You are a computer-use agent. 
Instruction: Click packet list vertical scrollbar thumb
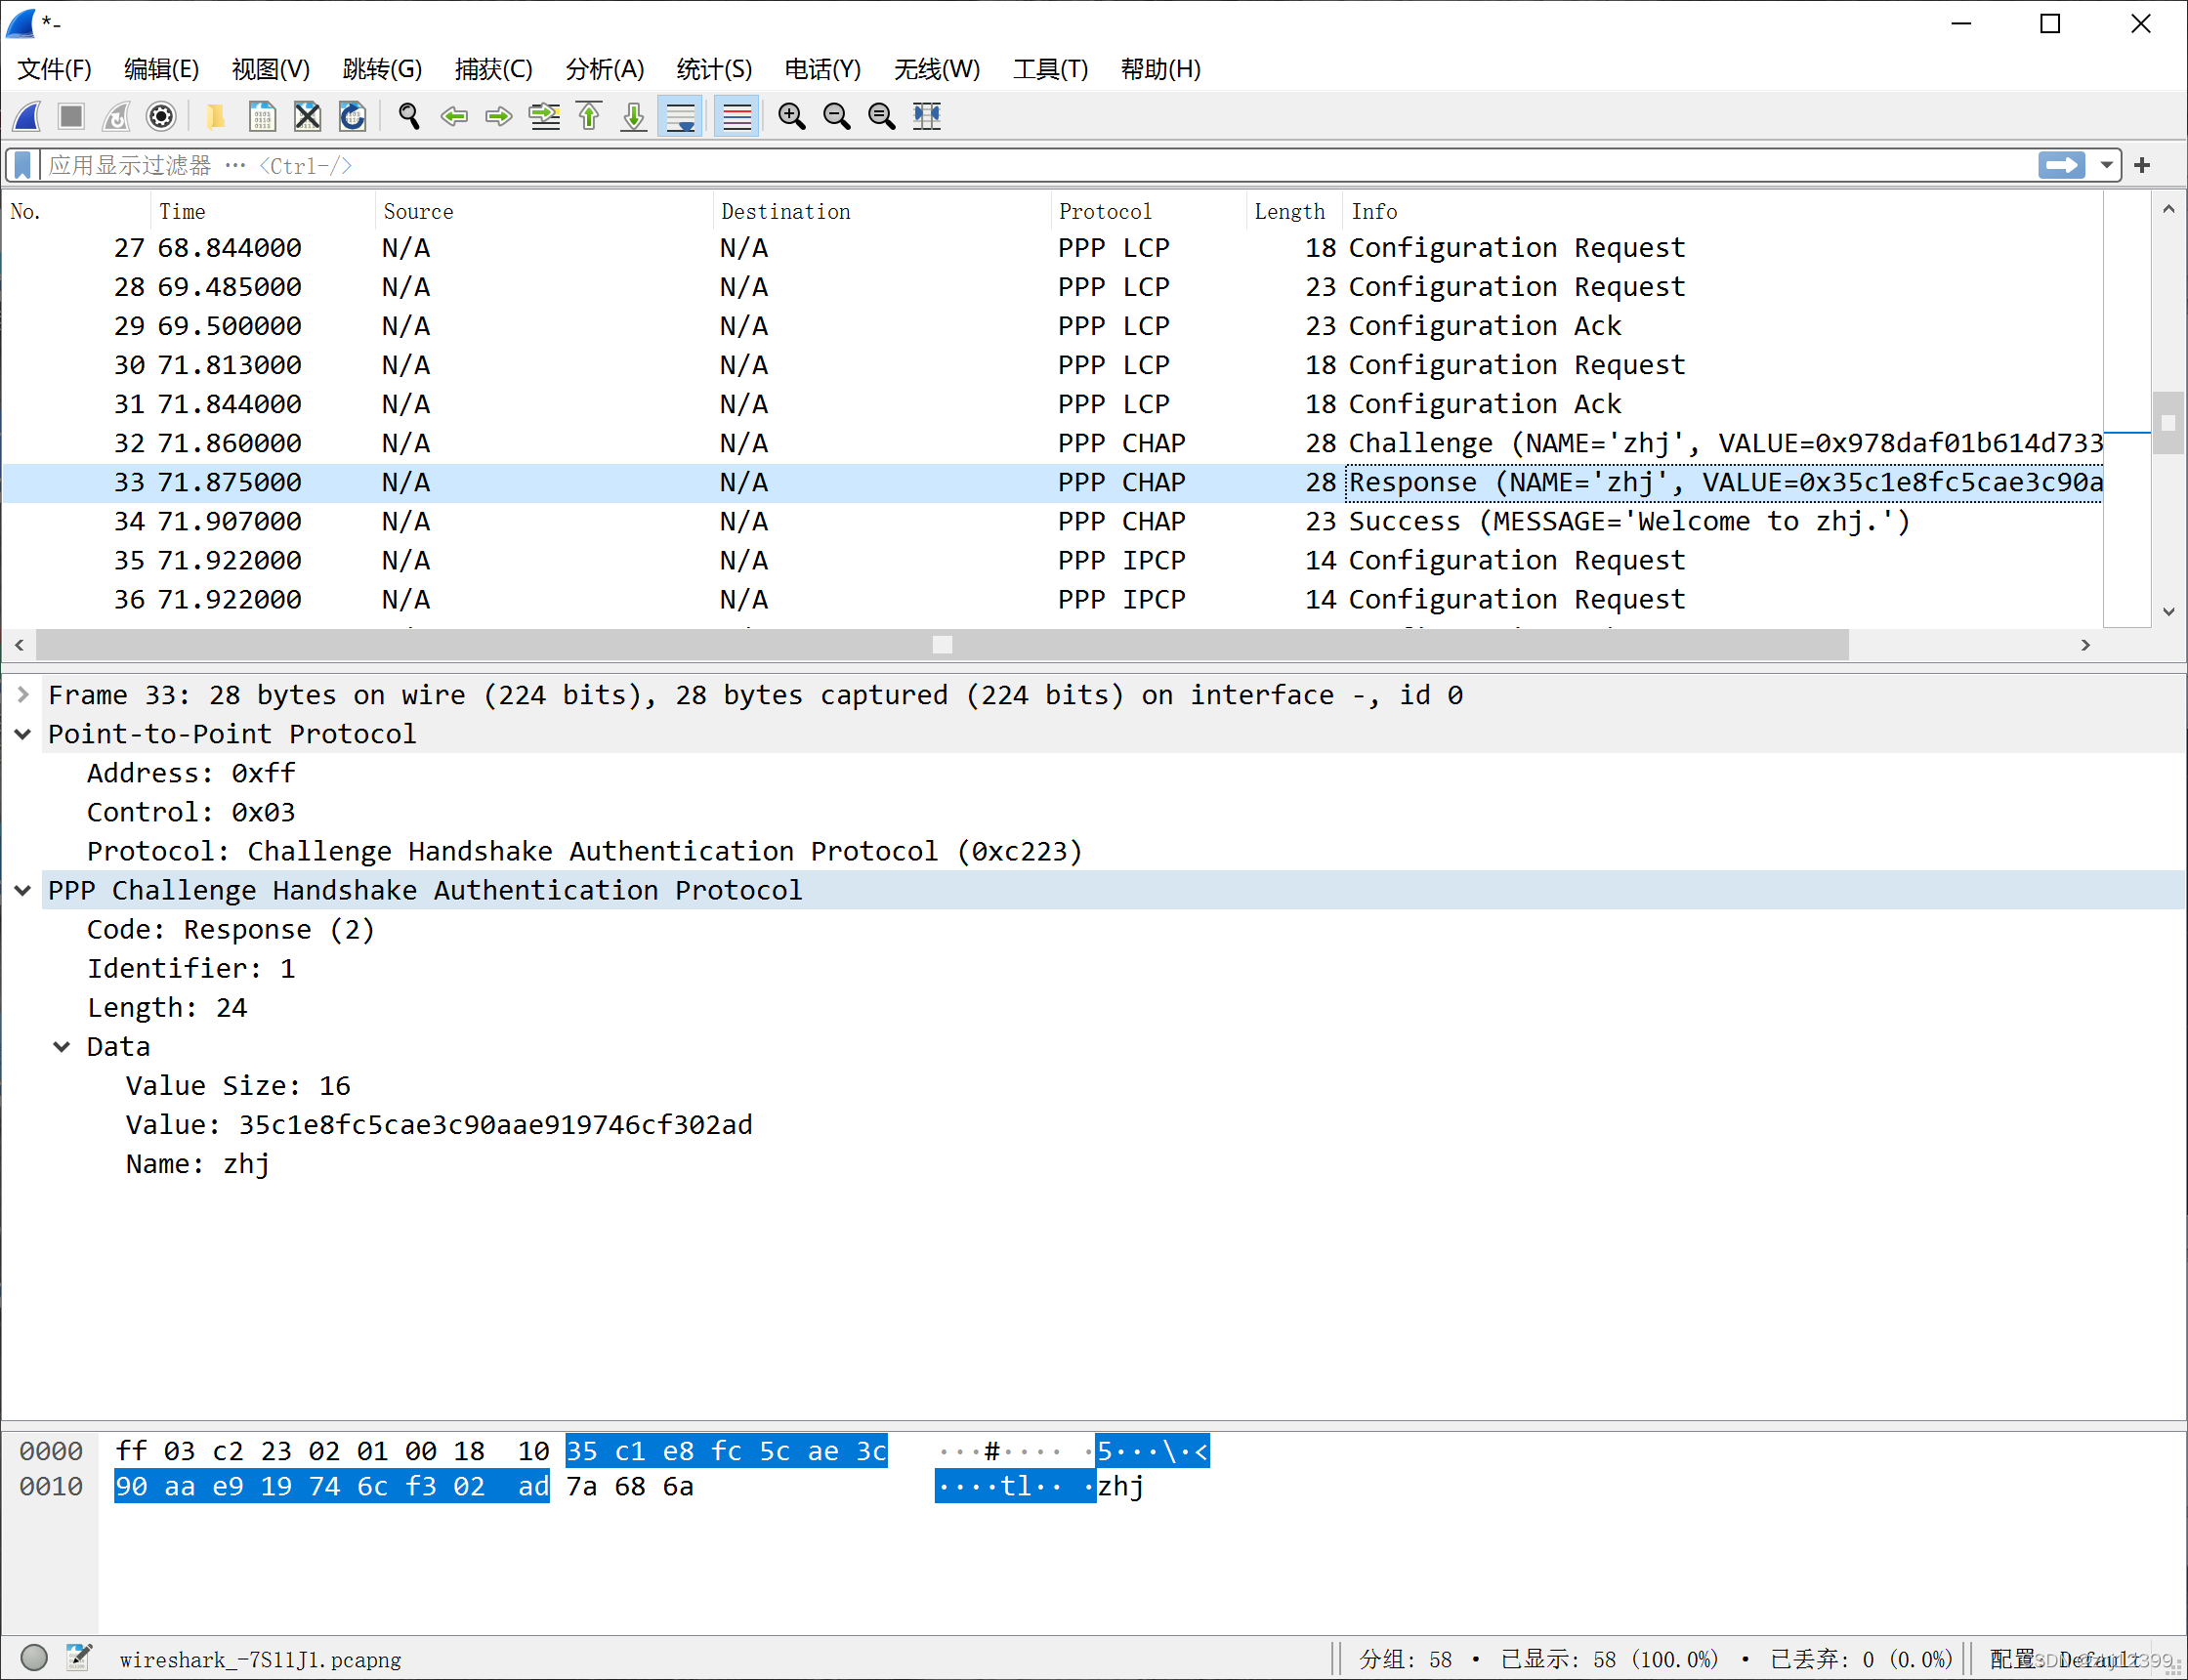(x=2167, y=422)
